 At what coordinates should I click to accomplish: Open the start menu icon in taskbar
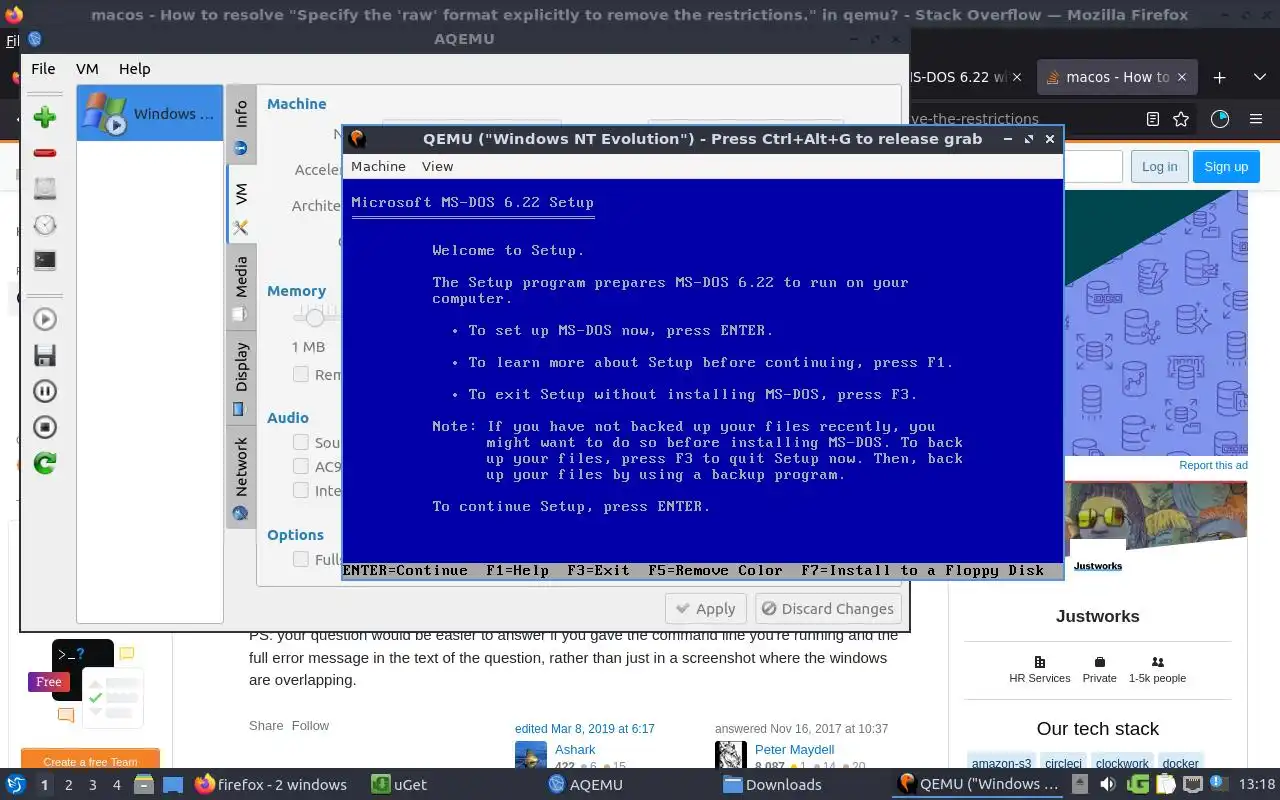pyautogui.click(x=16, y=784)
